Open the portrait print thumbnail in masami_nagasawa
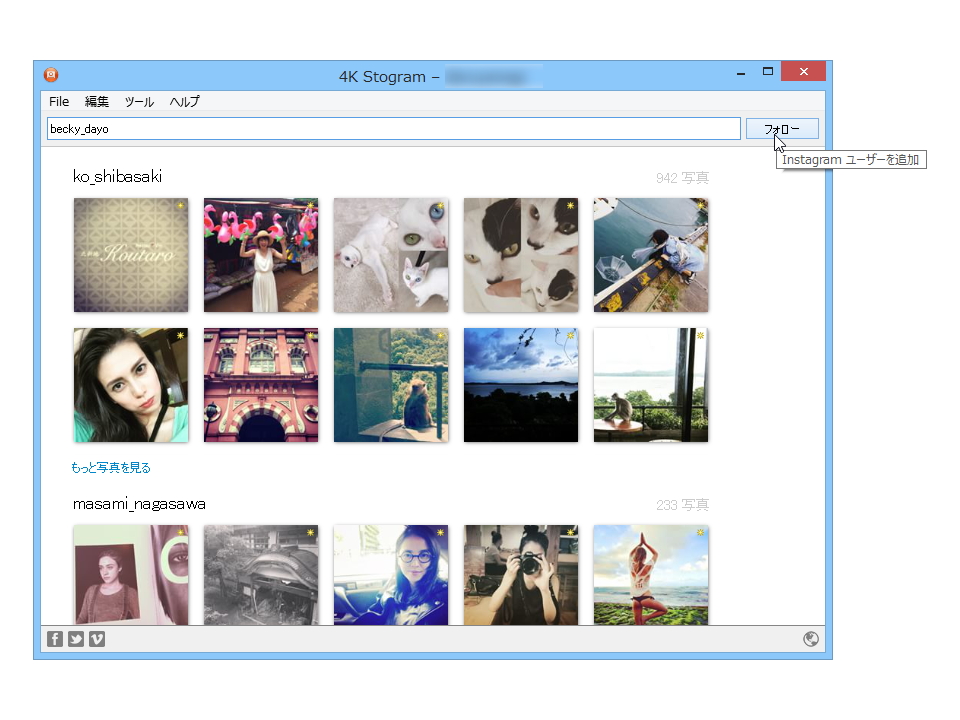 (131, 575)
